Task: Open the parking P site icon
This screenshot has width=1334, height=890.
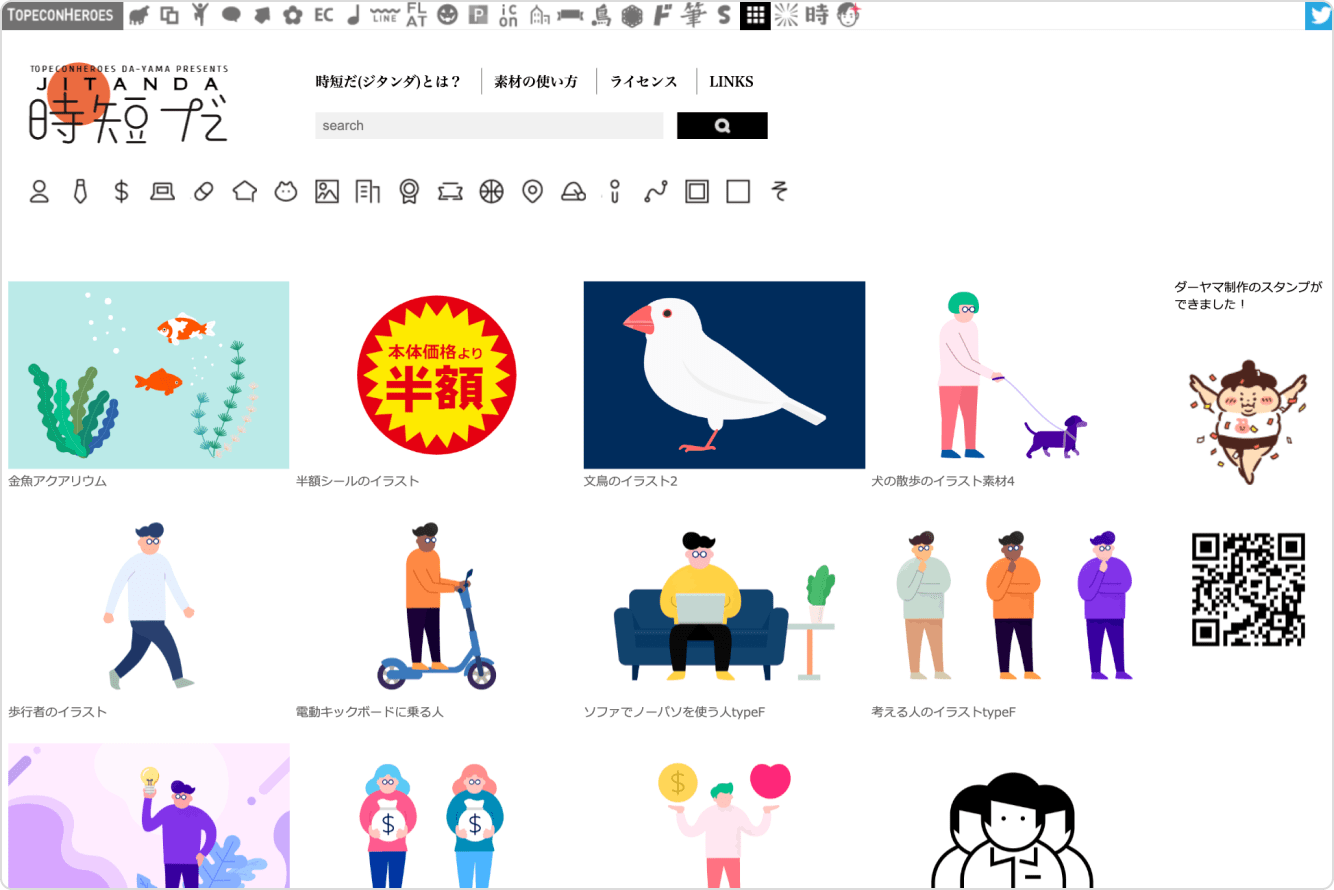Action: point(478,15)
